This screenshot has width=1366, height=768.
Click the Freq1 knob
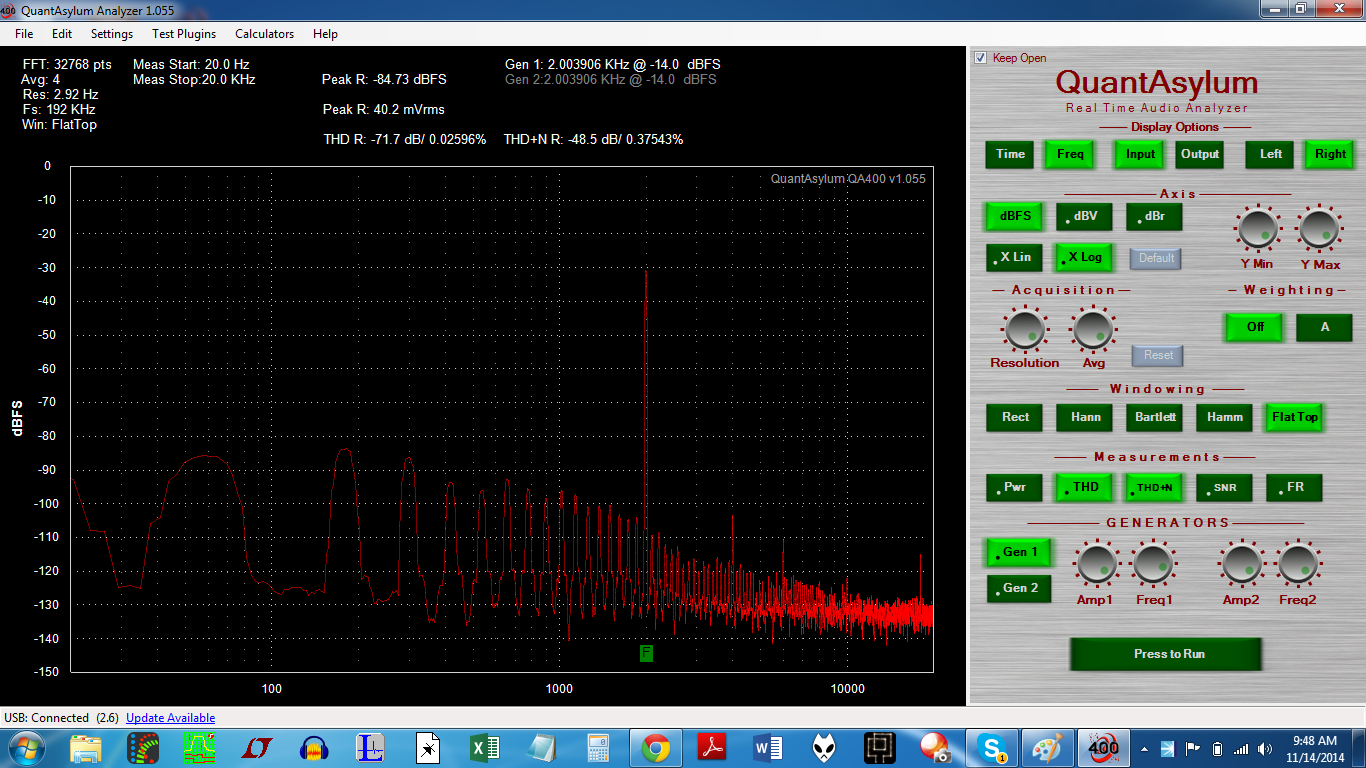(1153, 565)
